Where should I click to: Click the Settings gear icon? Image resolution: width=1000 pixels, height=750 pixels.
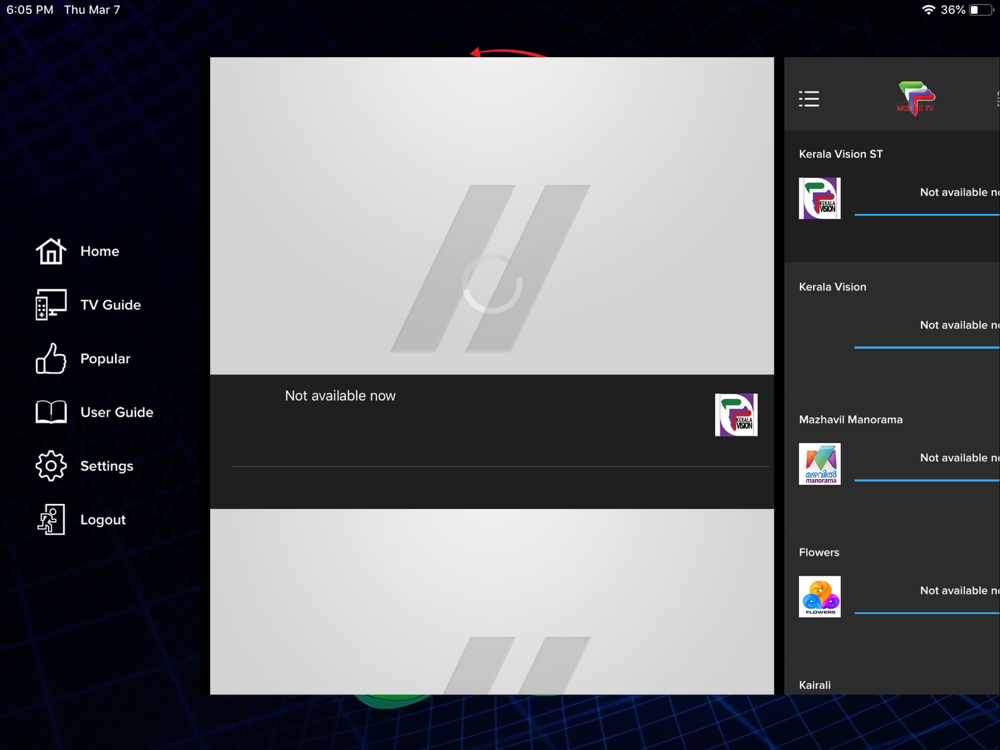pos(51,466)
